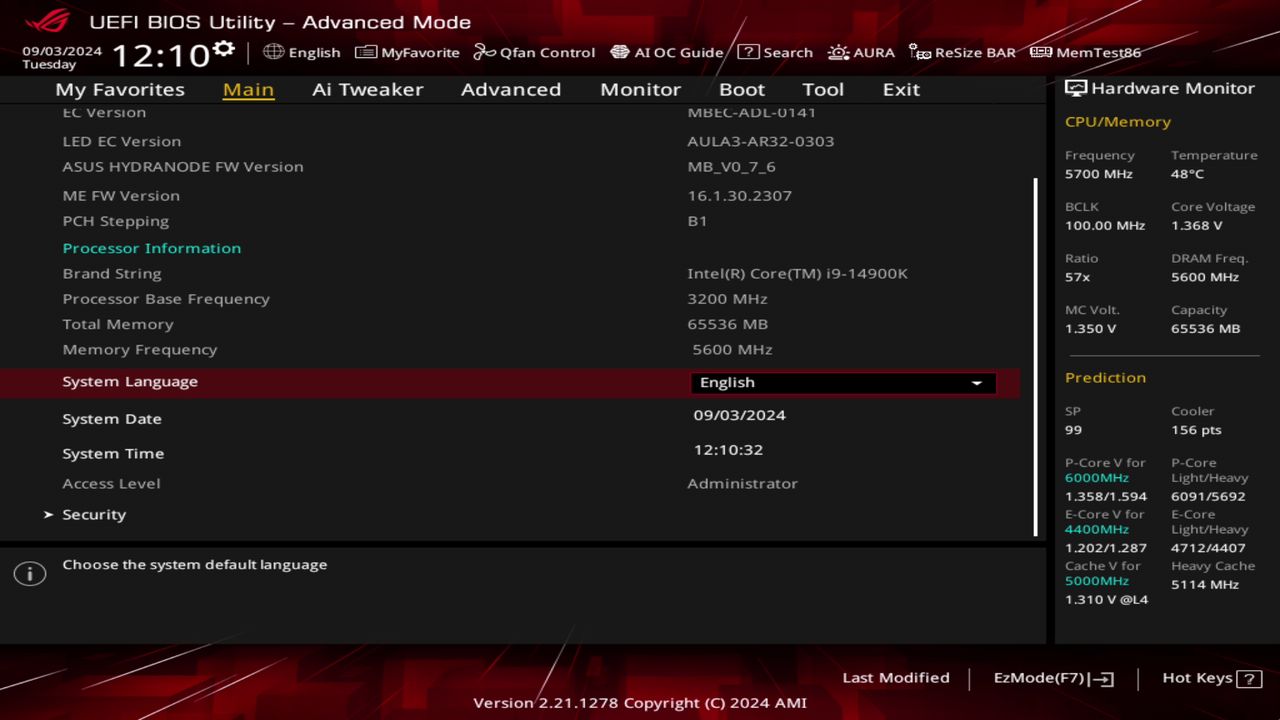This screenshot has width=1280, height=720.
Task: Open MyFavorite list icon
Action: pos(366,52)
